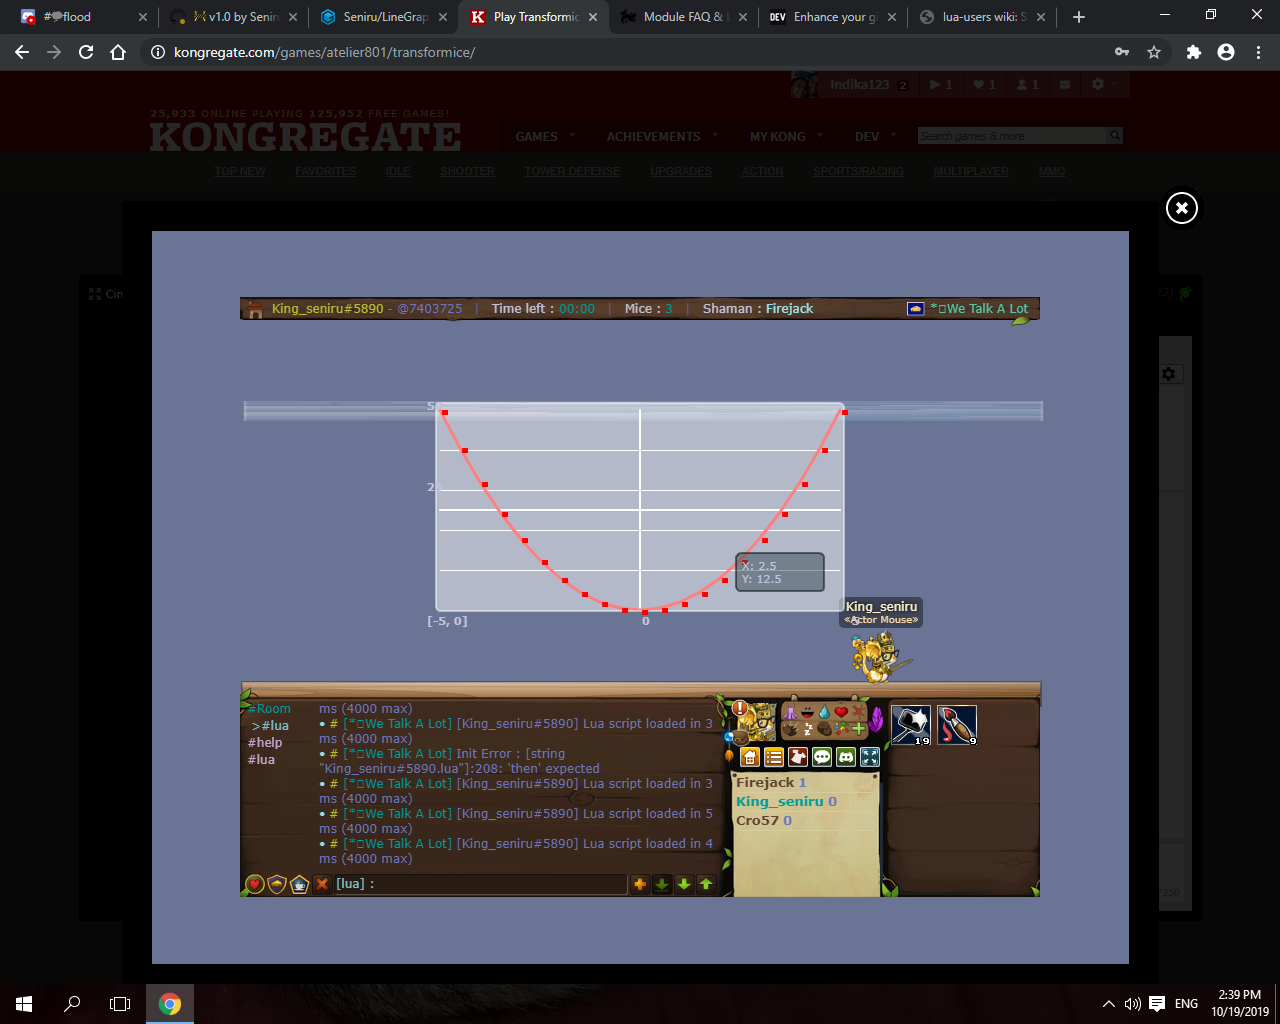Open the tribe house icon
The image size is (1280, 1024).
[750, 757]
